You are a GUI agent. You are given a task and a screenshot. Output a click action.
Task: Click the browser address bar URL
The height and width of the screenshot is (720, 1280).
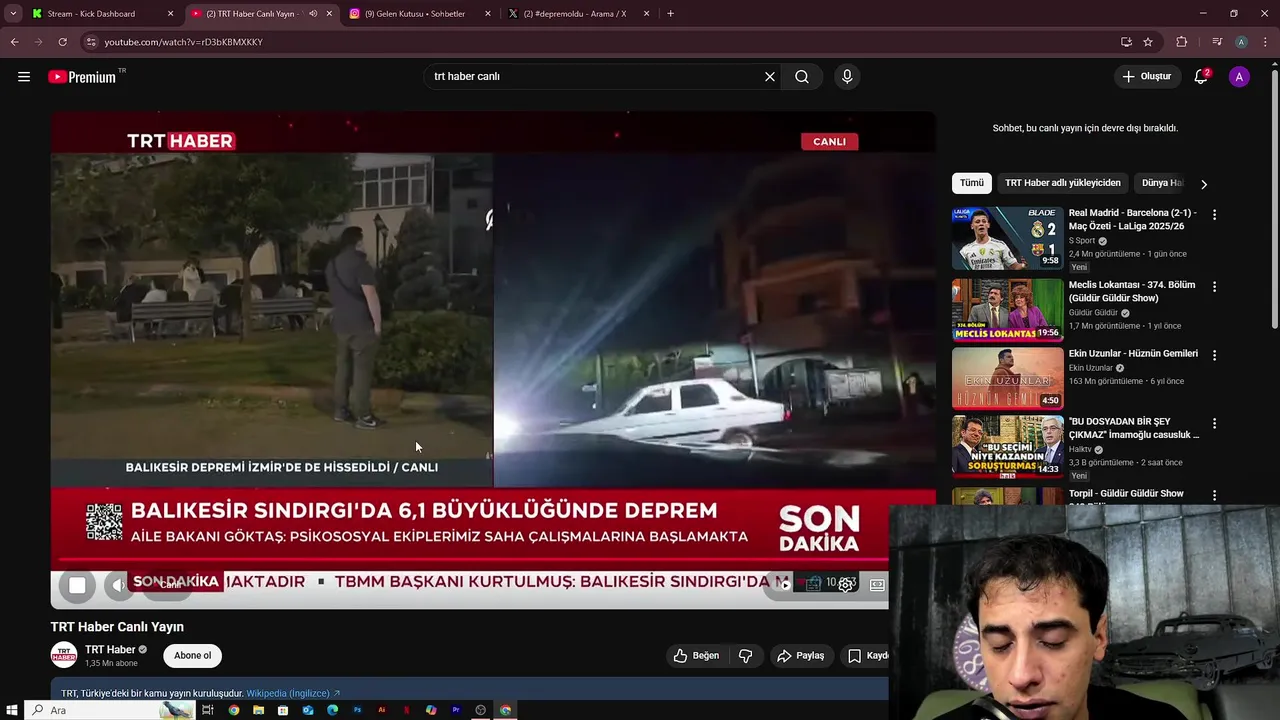click(183, 42)
